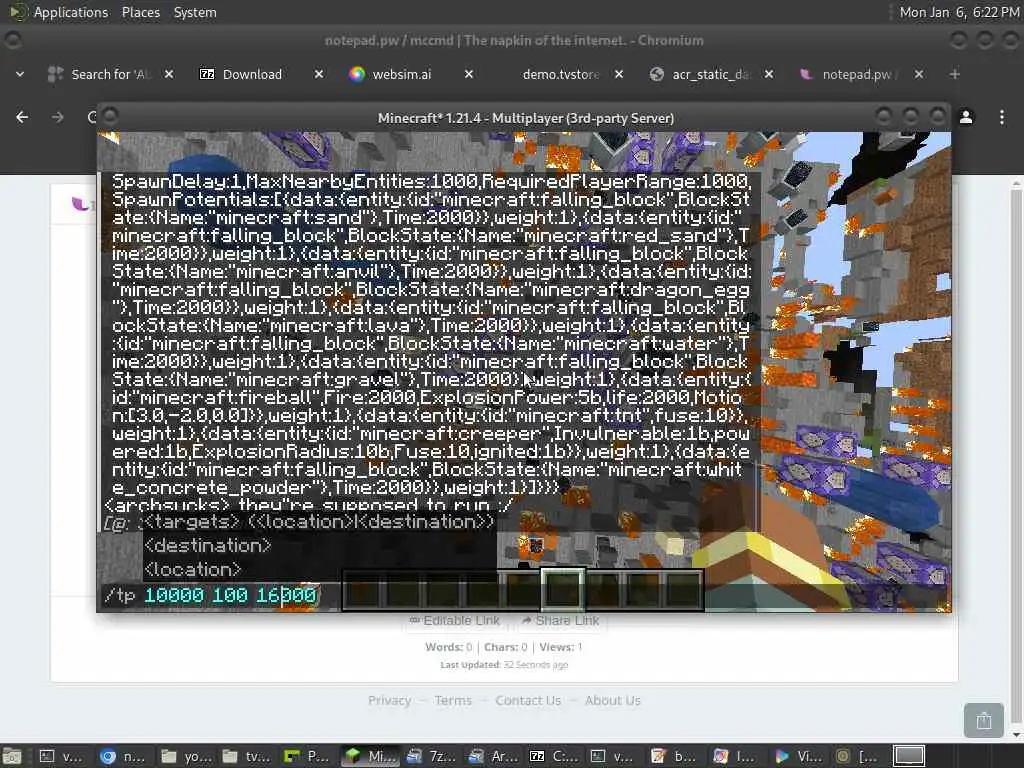This screenshot has height=768, width=1024.
Task: Open a new Chromium tab
Action: pyautogui.click(x=955, y=74)
